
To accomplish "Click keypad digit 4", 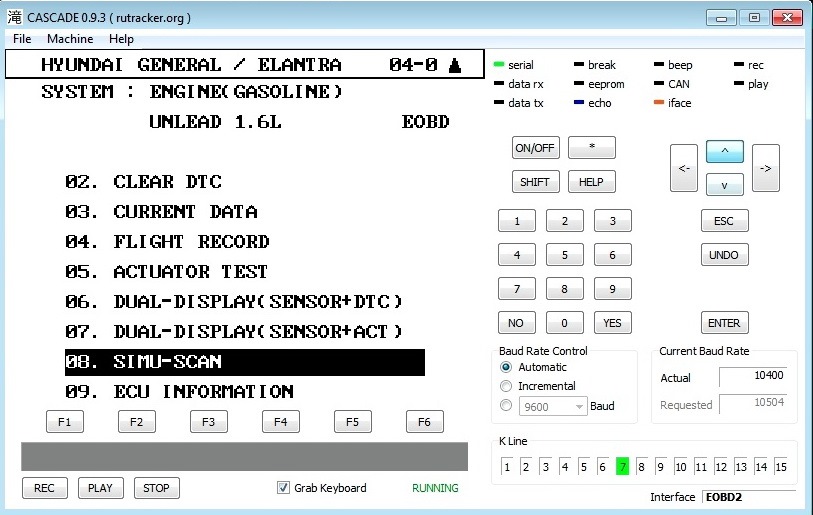I will coord(517,255).
